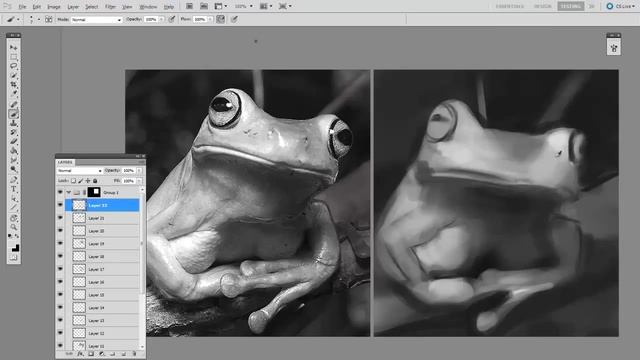640x360 pixels.
Task: Open the layer blend mode dropdown
Action: click(x=80, y=171)
